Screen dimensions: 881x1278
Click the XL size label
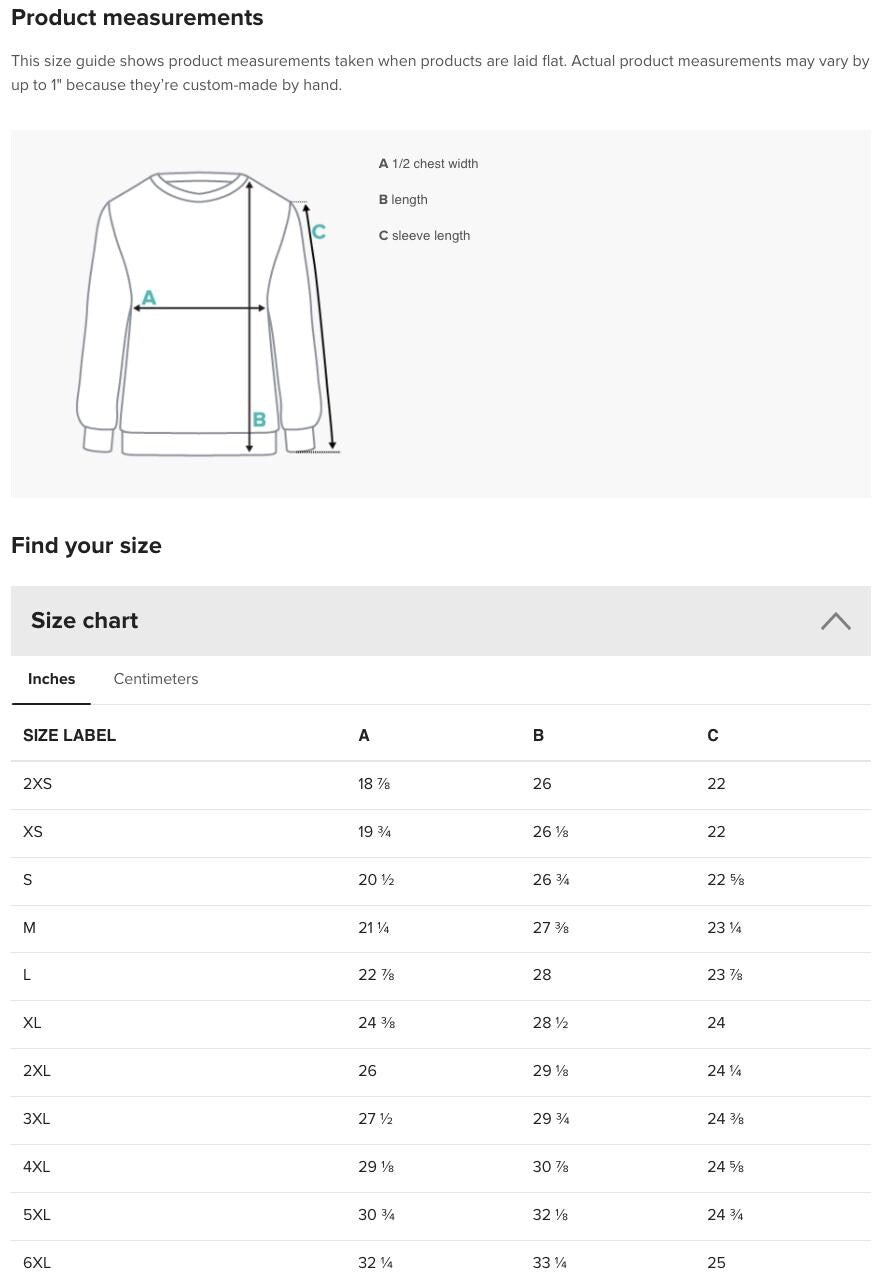32,1023
